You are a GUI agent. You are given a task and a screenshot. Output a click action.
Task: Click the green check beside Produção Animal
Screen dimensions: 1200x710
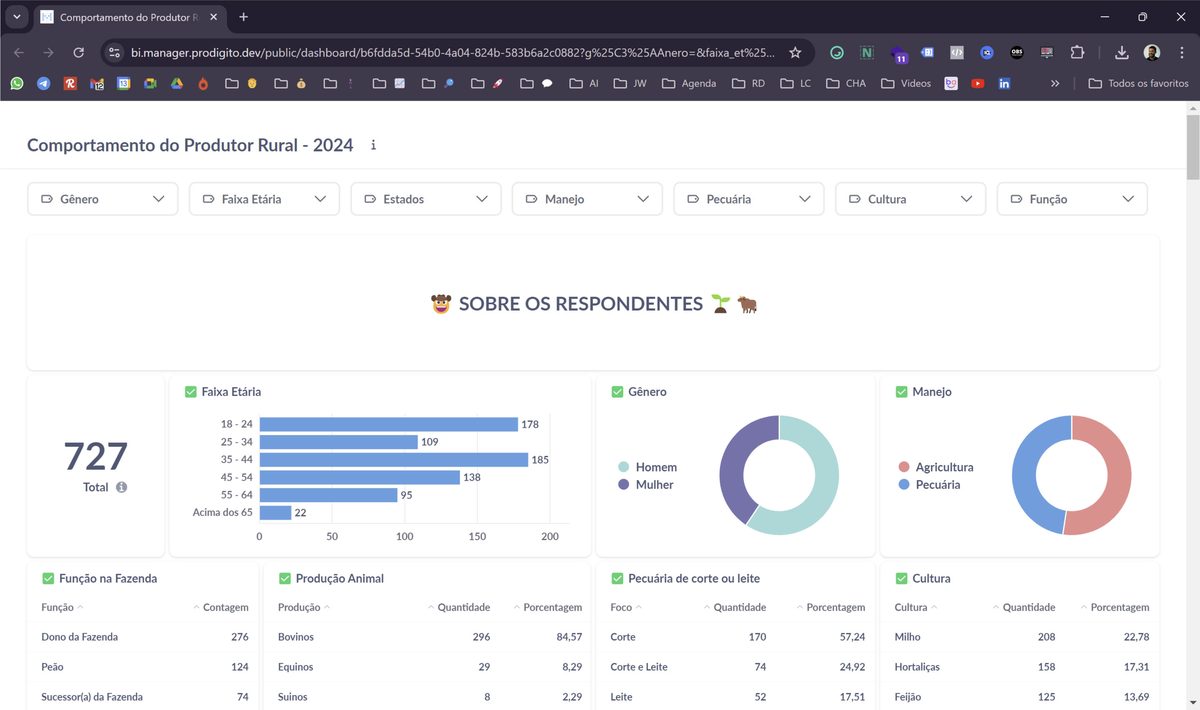[285, 578]
